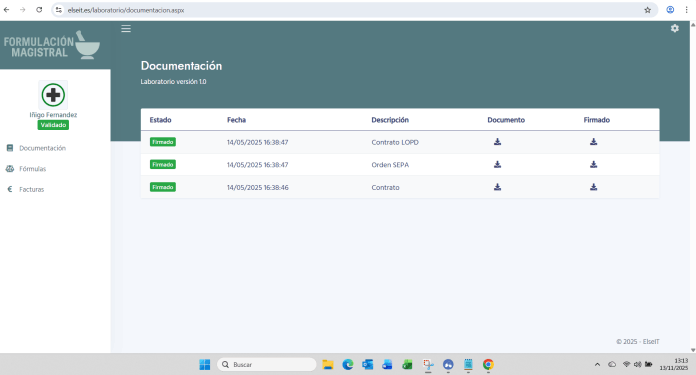Image resolution: width=696 pixels, height=375 pixels.
Task: Click the Contrato LOPD description text
Action: [x=395, y=142]
